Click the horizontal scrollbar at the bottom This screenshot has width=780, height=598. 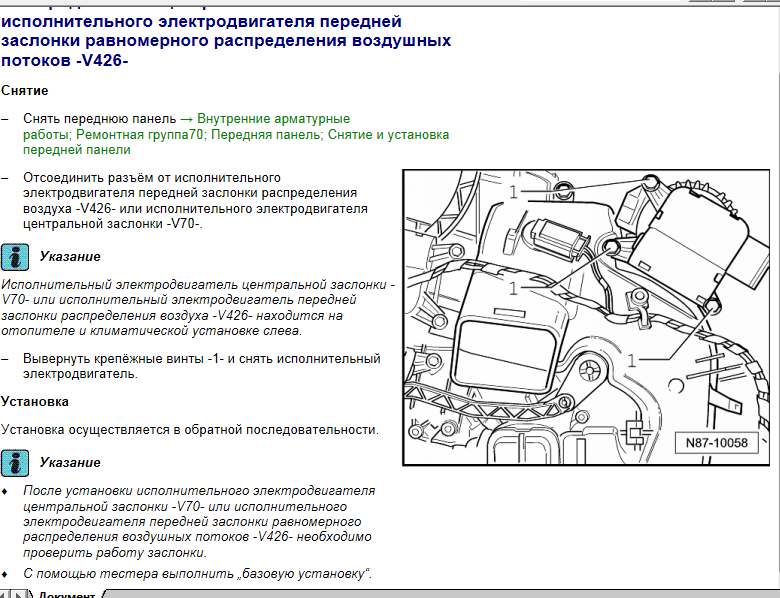point(440,593)
